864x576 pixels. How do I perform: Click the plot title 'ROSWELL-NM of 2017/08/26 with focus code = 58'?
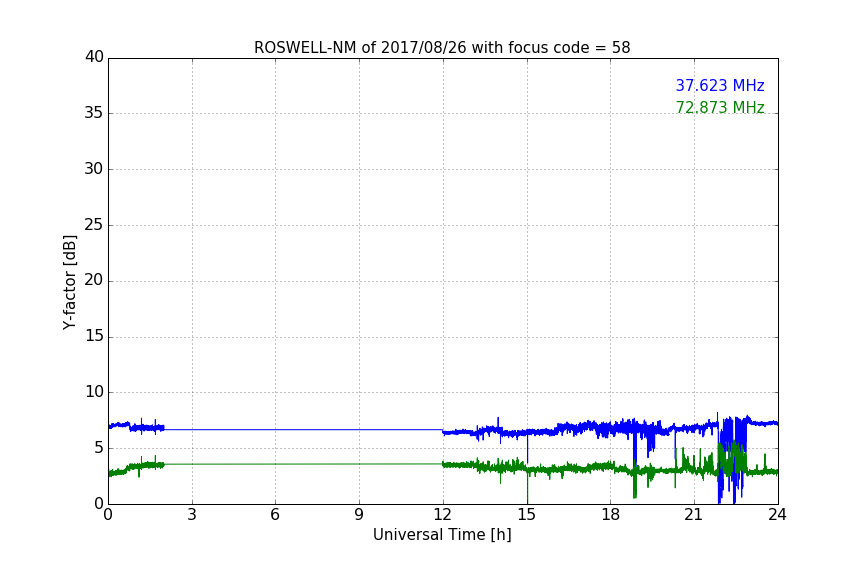pos(442,48)
